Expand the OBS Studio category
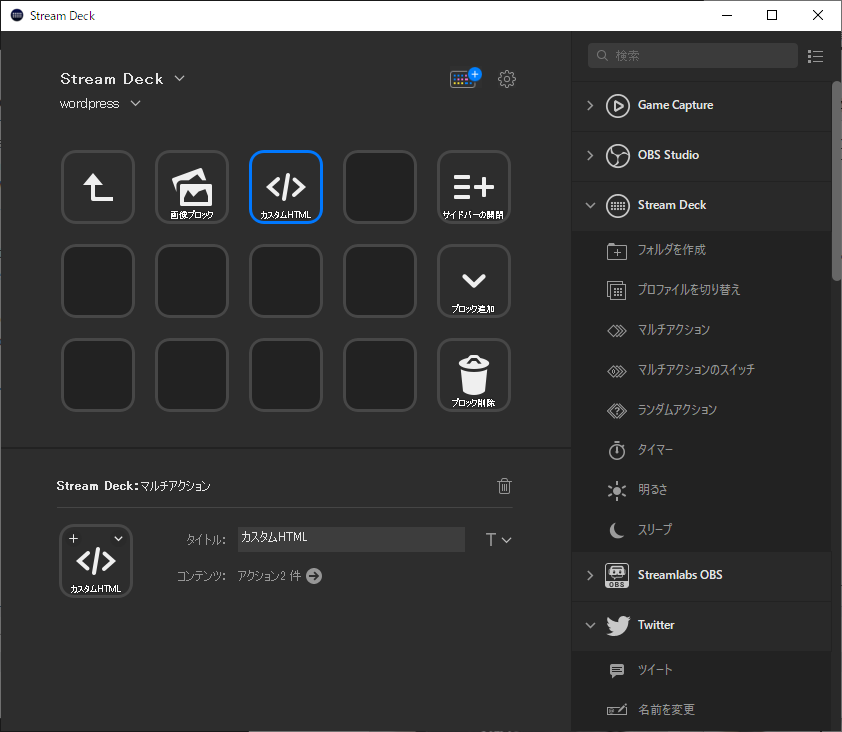 590,155
